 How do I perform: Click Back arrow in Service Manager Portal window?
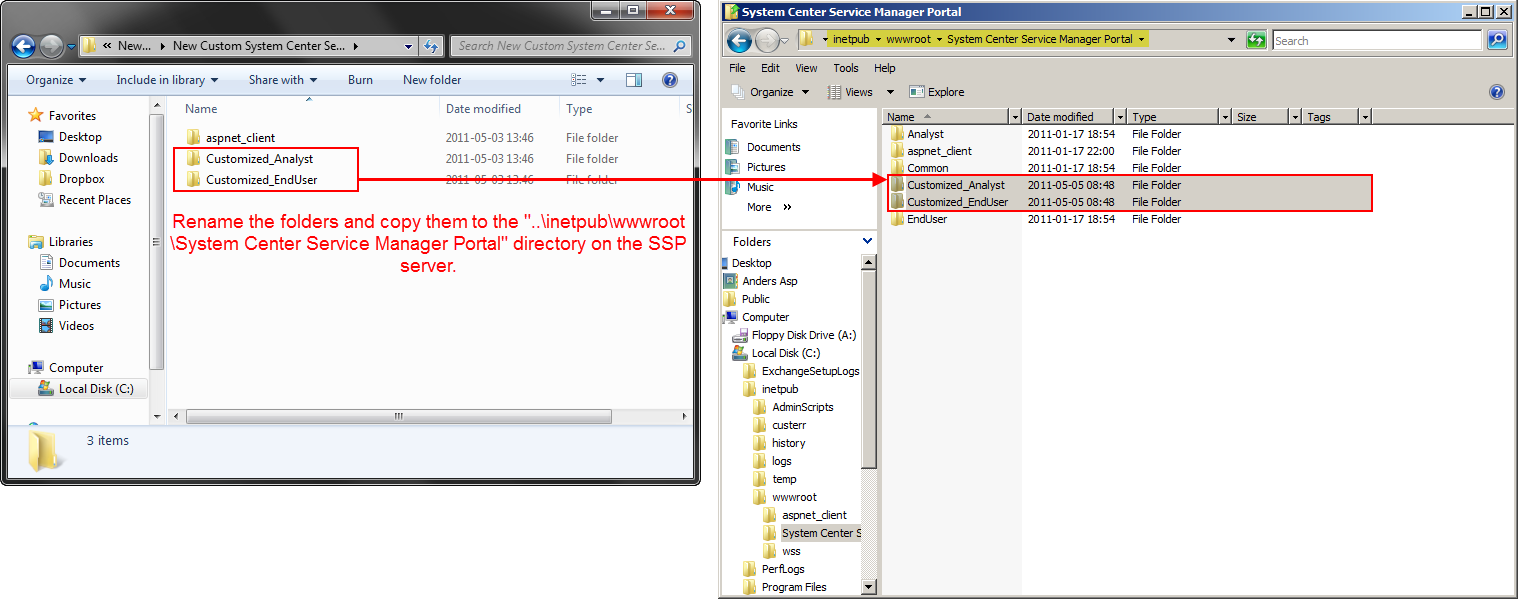pos(739,41)
